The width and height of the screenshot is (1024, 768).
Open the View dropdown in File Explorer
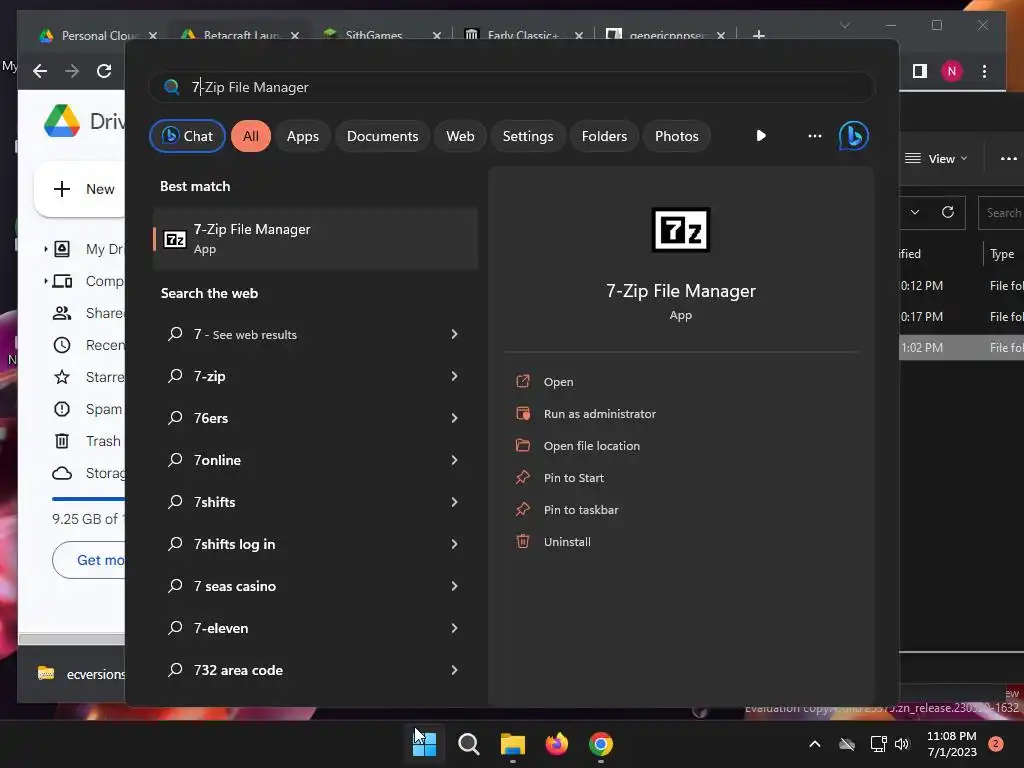click(936, 159)
